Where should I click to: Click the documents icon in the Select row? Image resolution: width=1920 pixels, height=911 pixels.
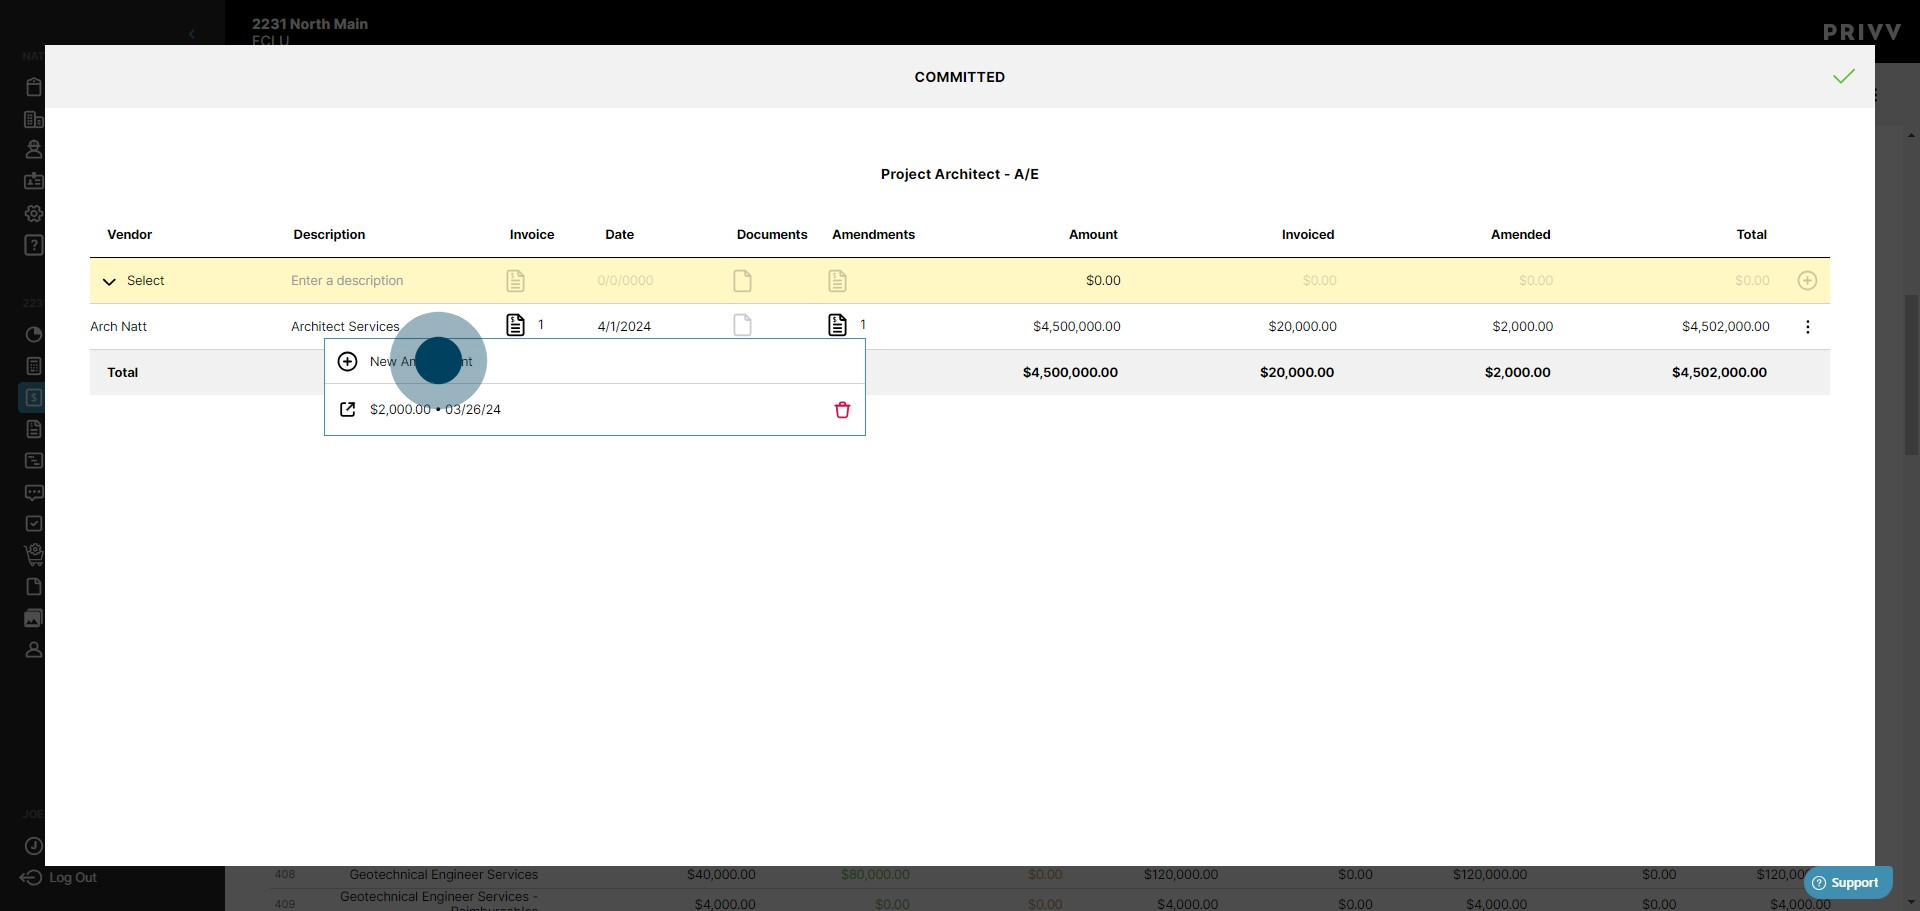(x=742, y=281)
